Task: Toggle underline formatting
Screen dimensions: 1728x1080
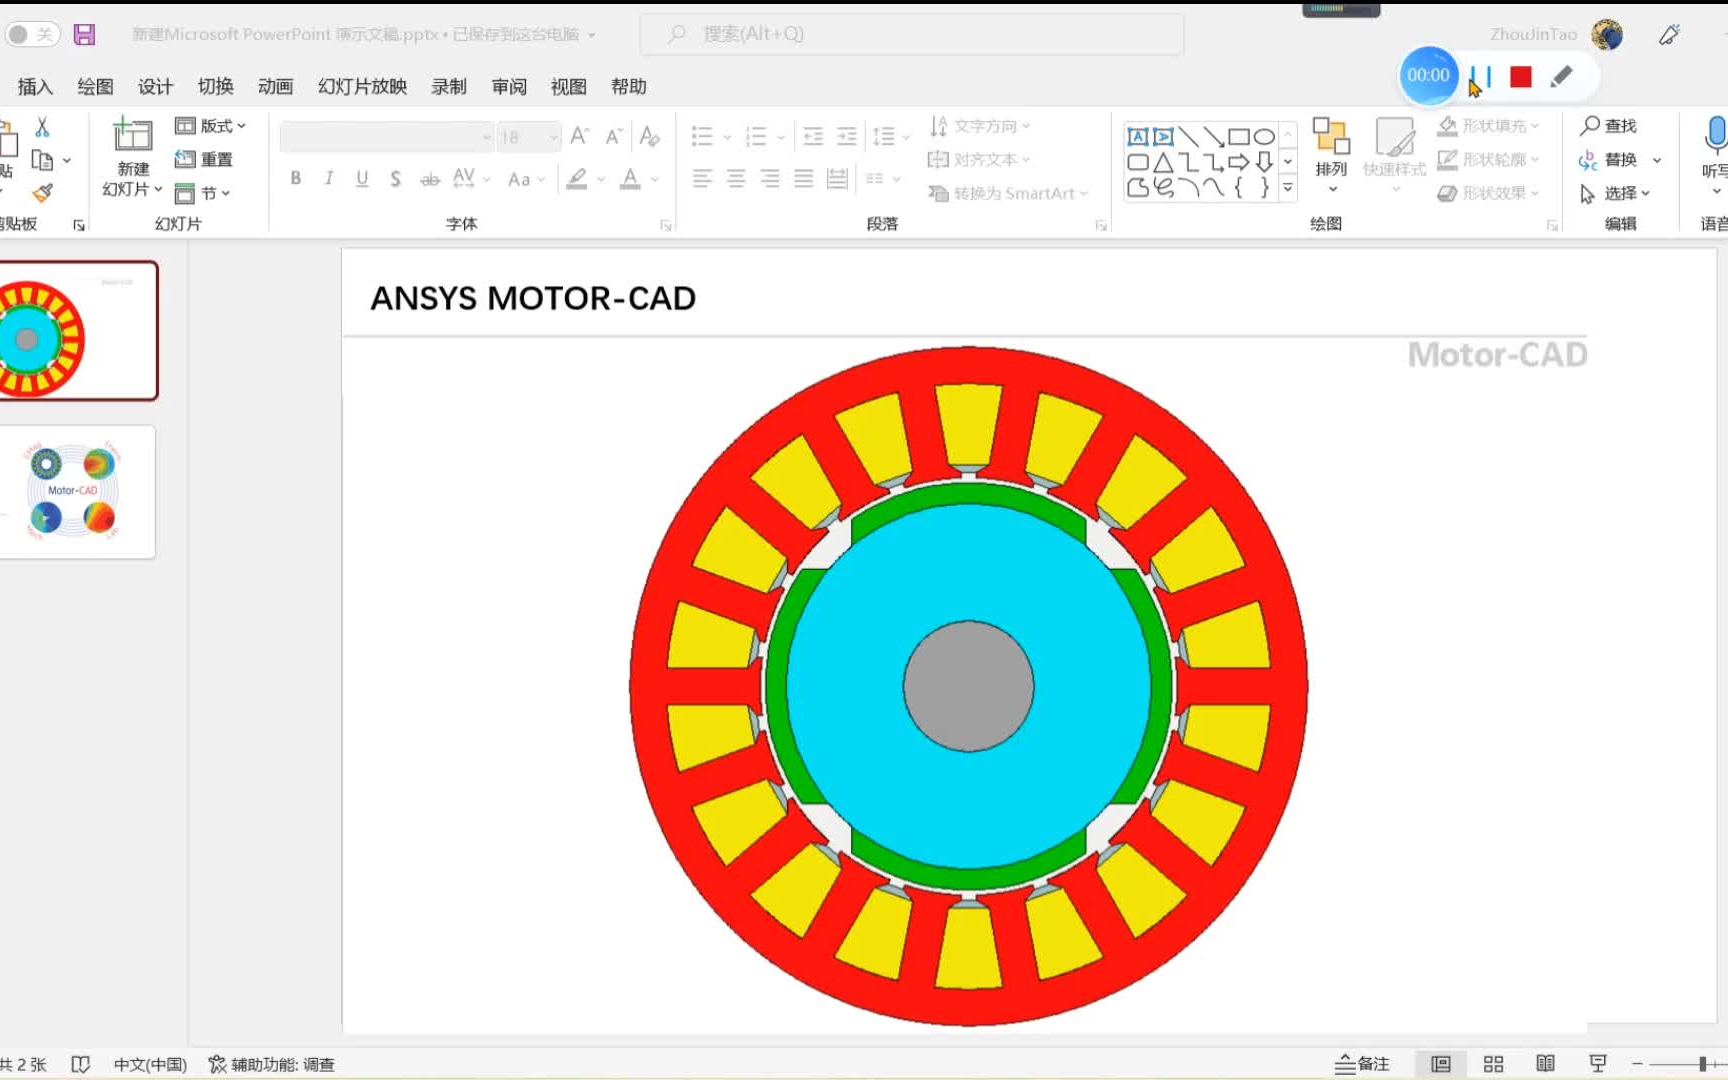Action: pyautogui.click(x=361, y=178)
